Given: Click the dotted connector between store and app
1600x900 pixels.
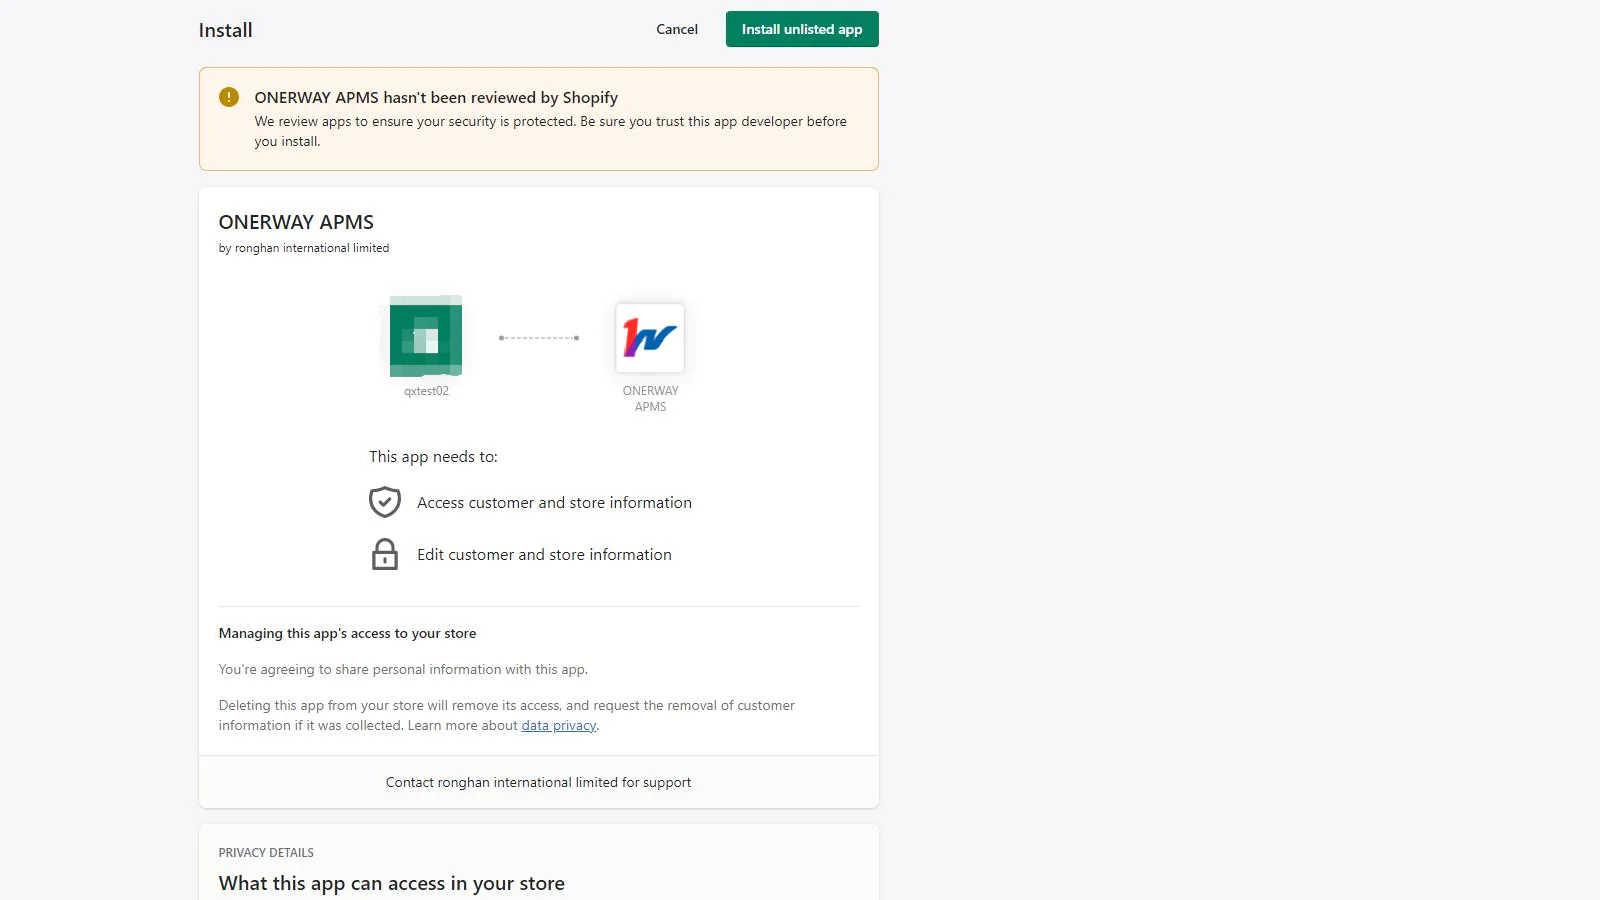Looking at the screenshot, I should [540, 338].
